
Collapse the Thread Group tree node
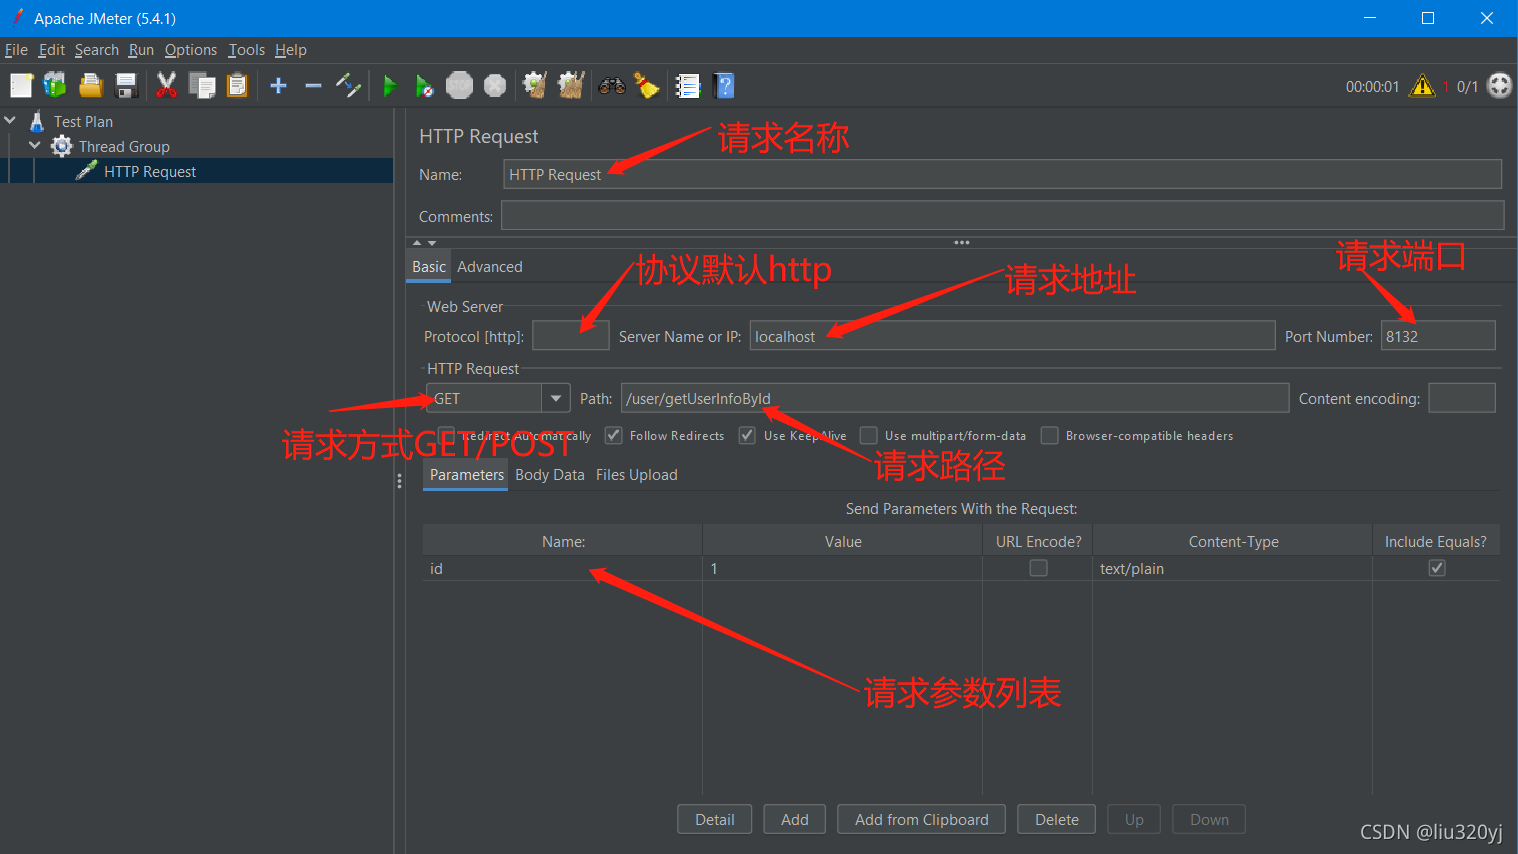35,145
